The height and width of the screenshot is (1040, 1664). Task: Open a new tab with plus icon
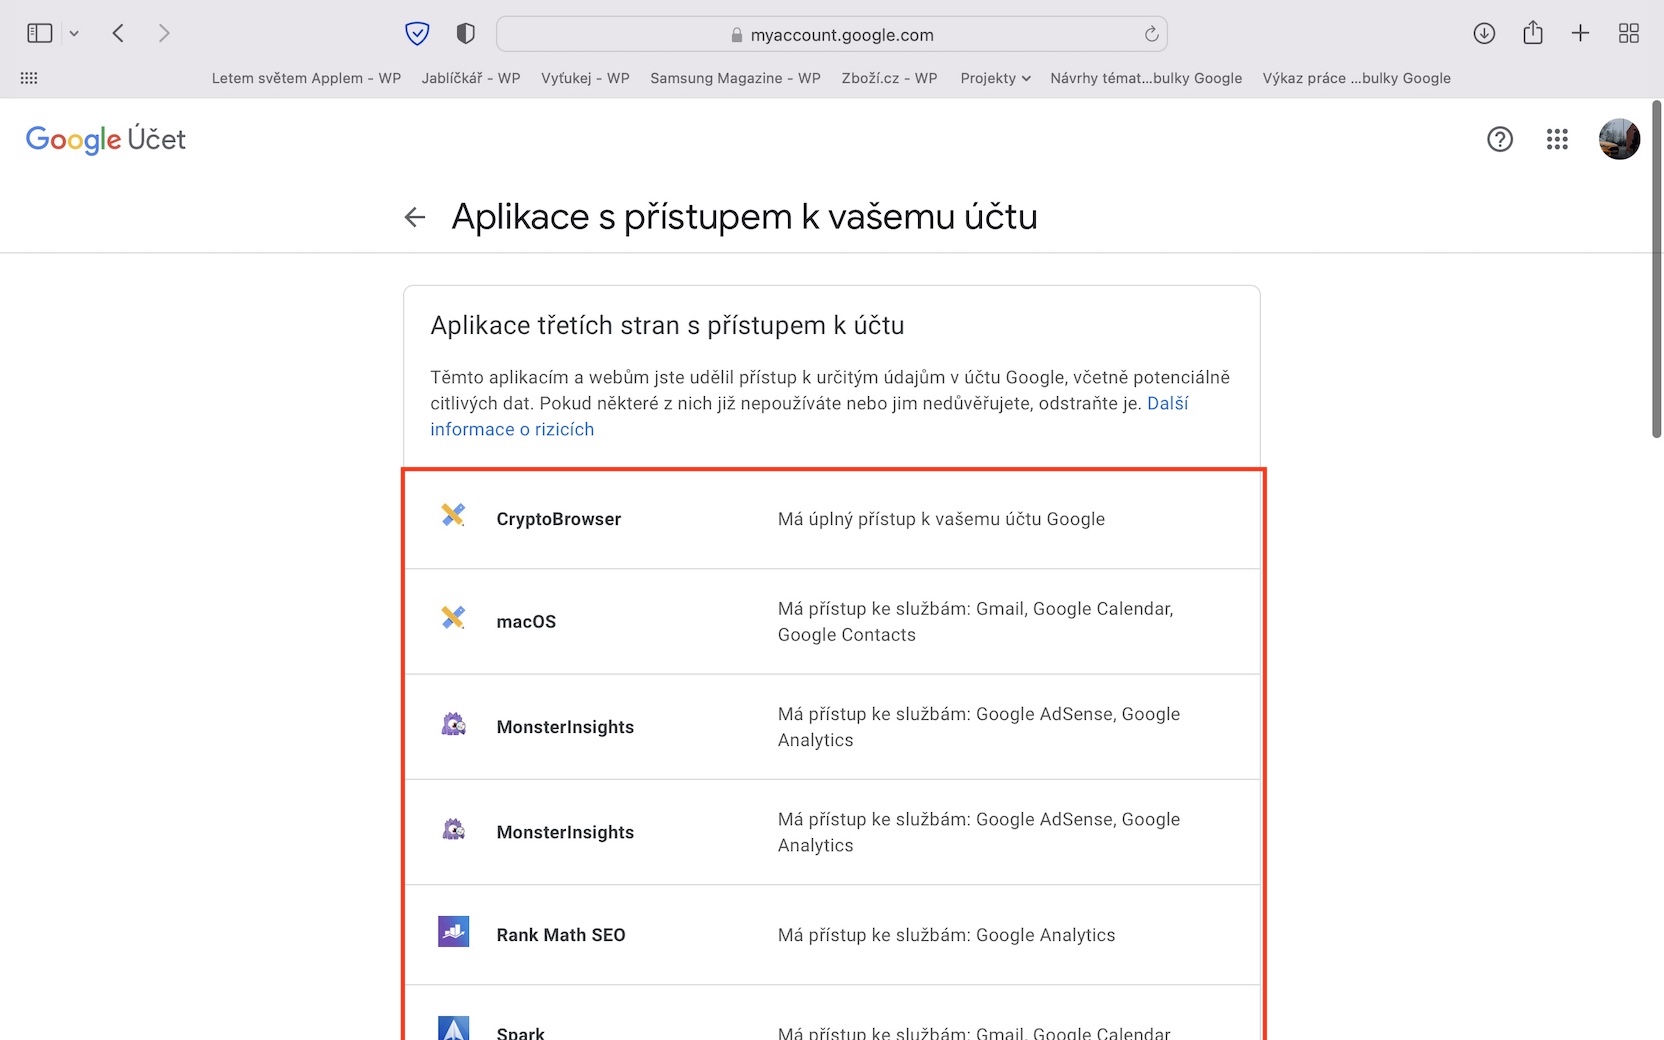click(x=1580, y=34)
